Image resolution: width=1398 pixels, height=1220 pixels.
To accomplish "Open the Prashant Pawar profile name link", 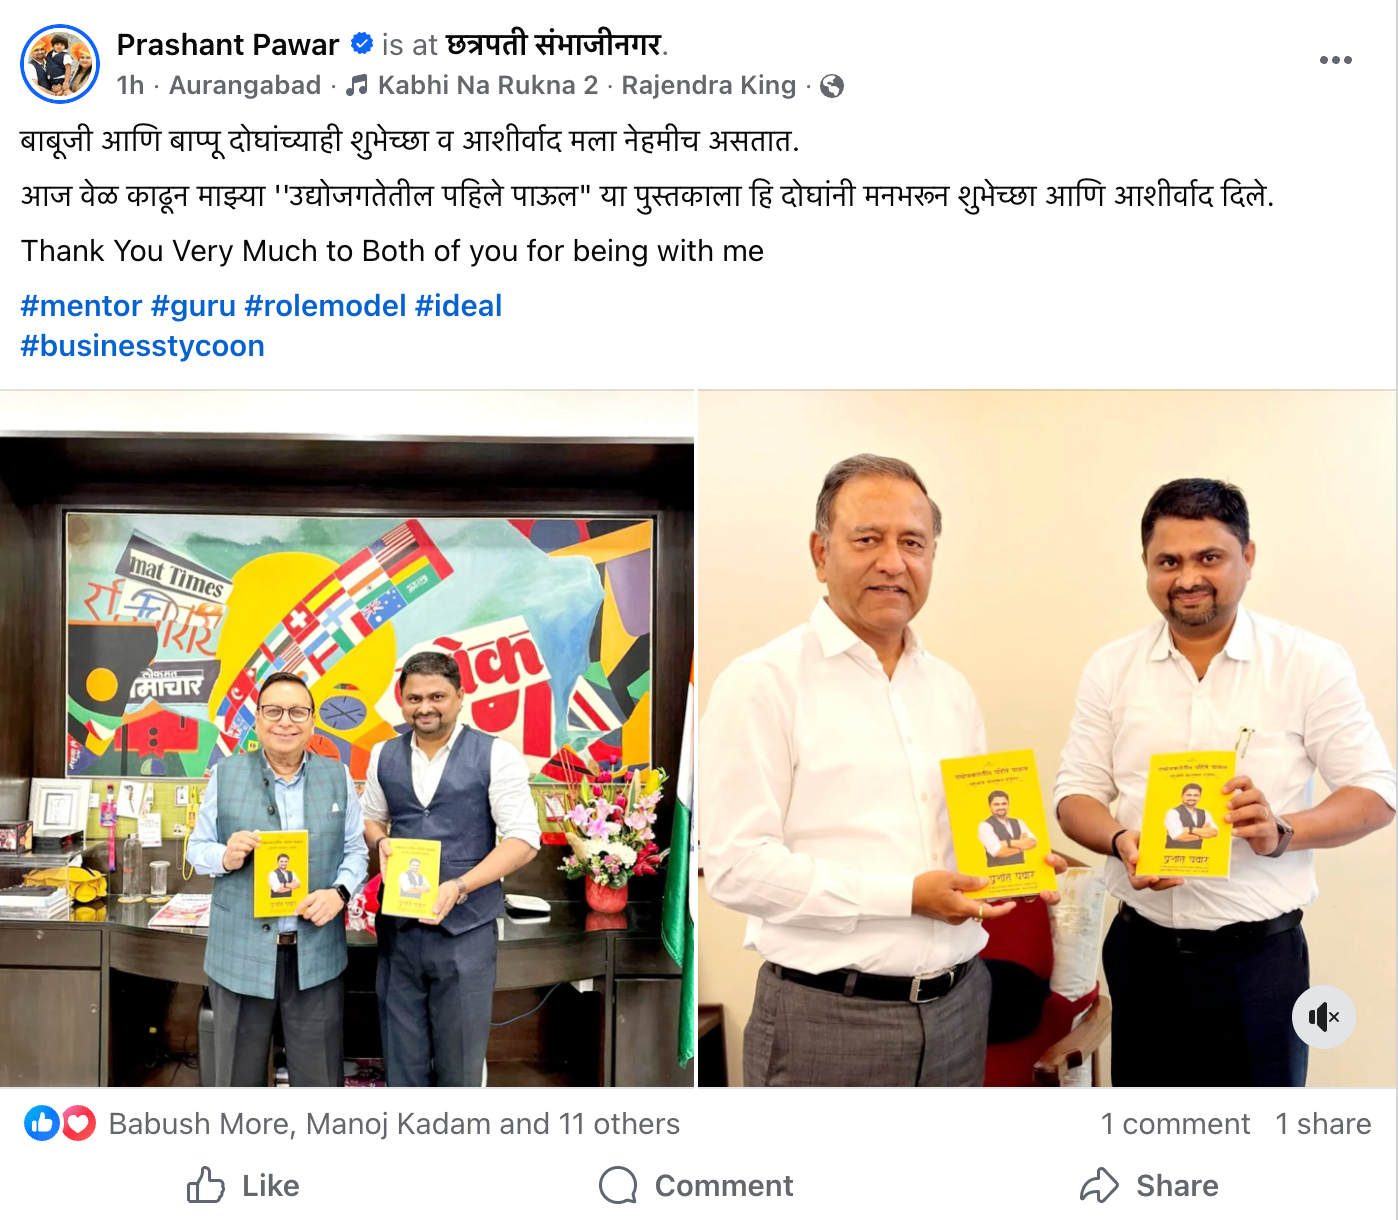I will pos(228,45).
